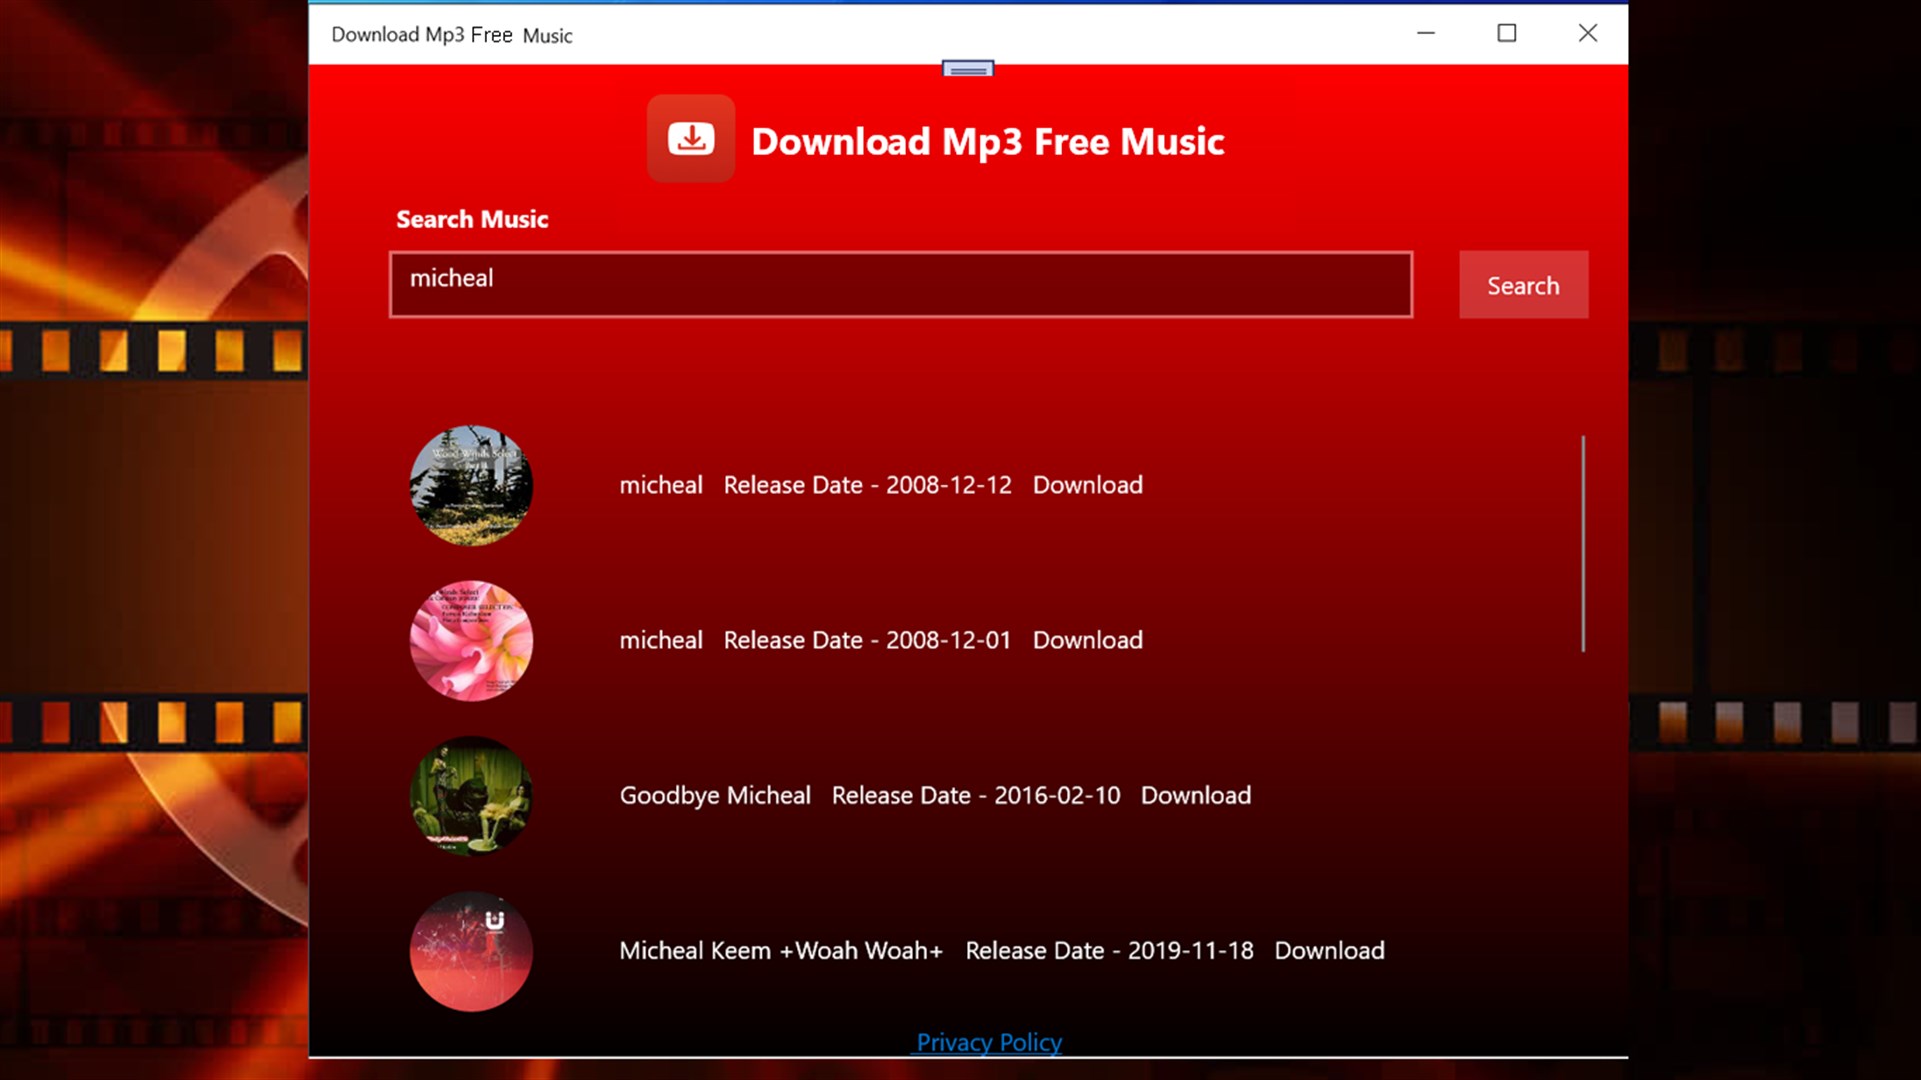Select Goodbye Micheal from the results list
The height and width of the screenshot is (1080, 1921).
(x=715, y=795)
